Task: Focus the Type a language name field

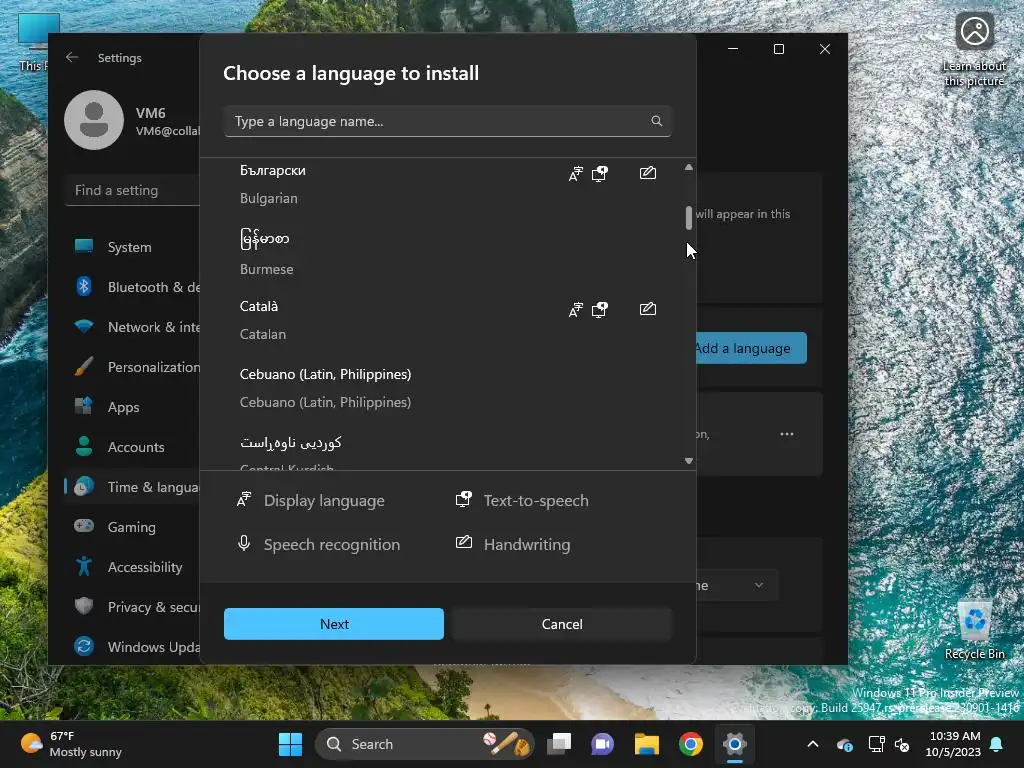Action: (x=447, y=121)
